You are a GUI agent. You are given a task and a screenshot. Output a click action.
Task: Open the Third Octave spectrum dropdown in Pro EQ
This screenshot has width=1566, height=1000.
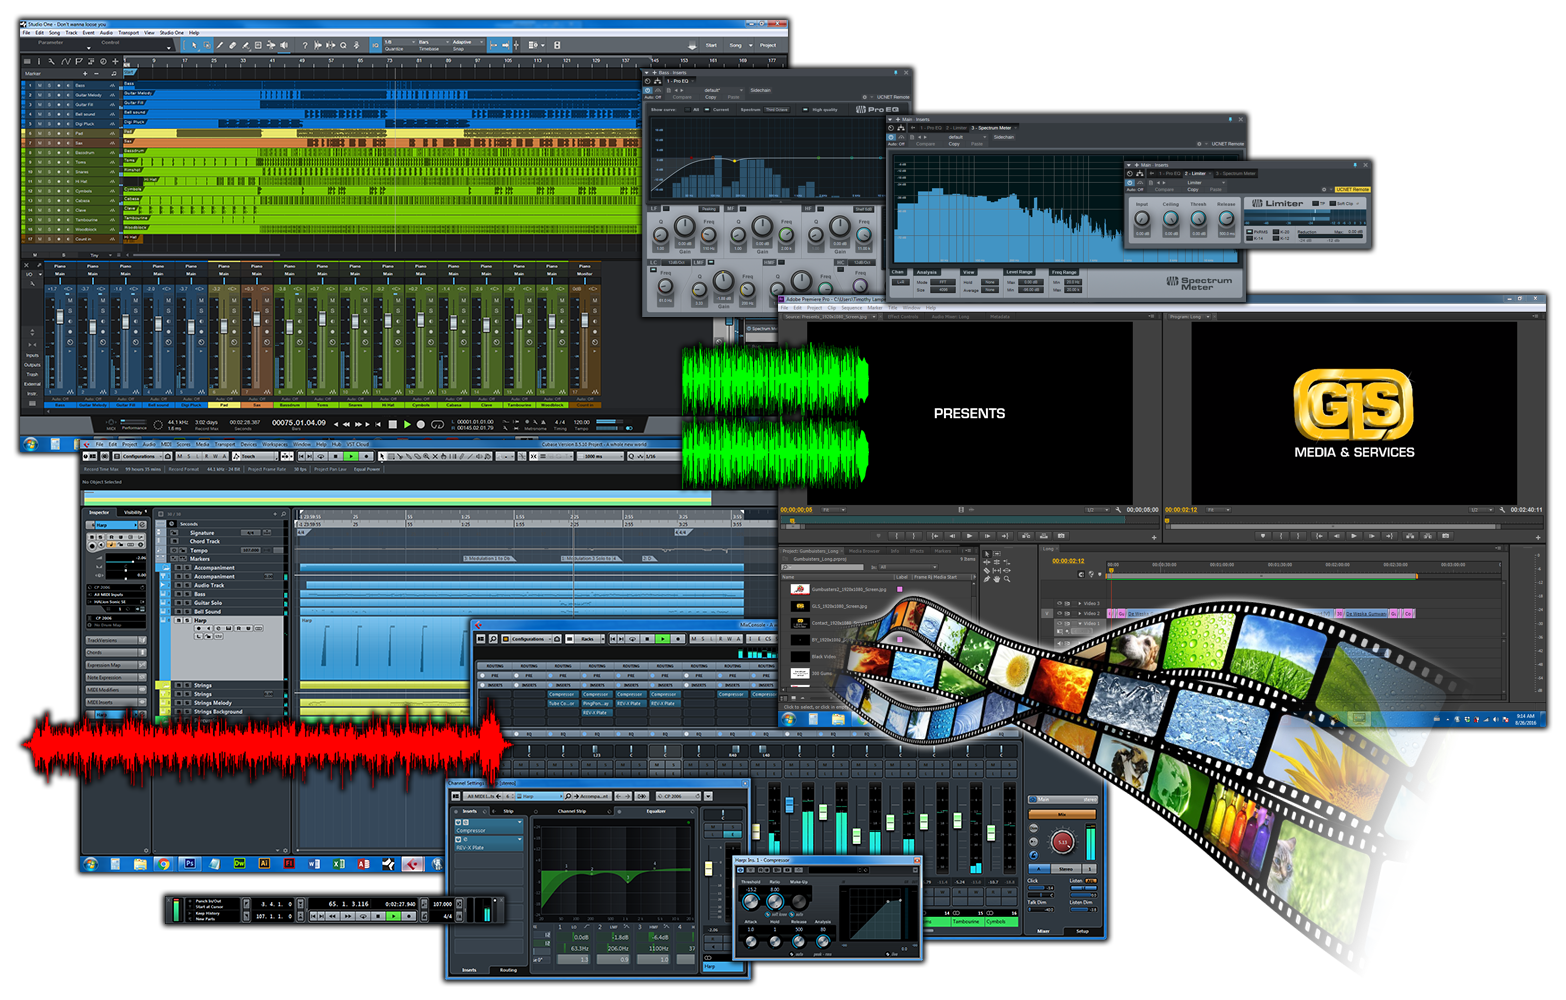point(777,110)
